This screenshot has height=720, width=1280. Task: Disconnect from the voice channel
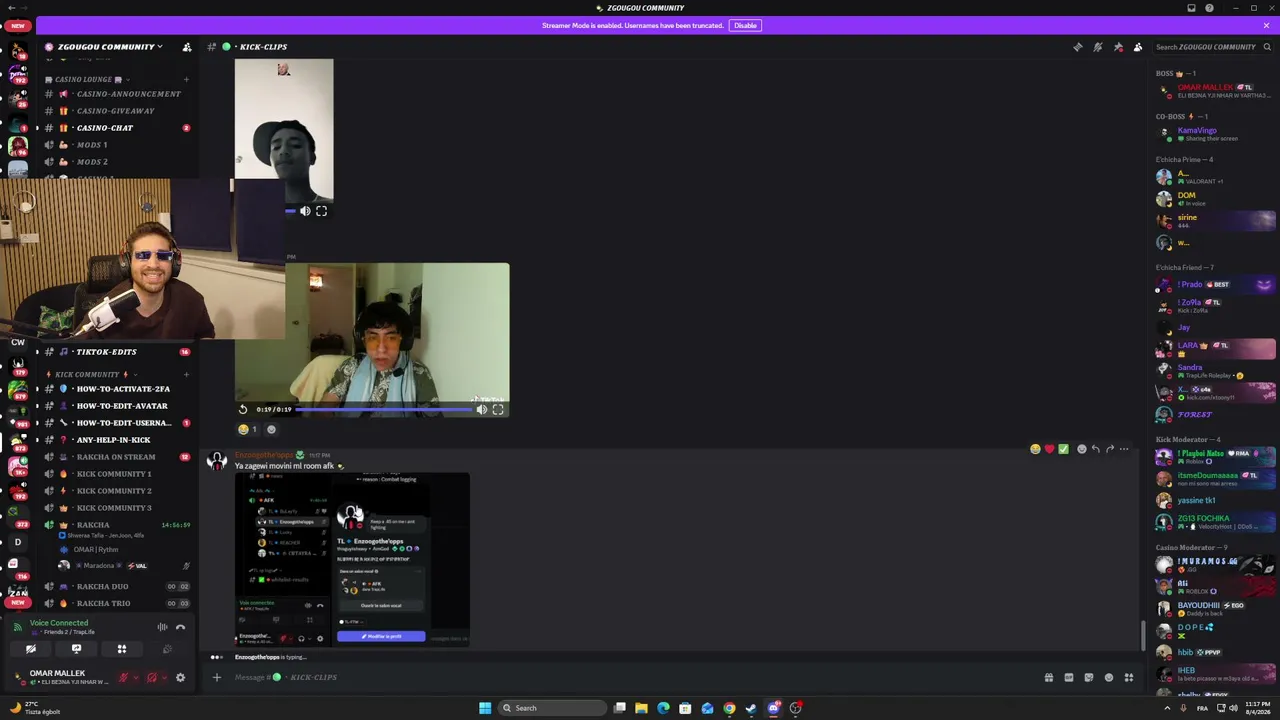click(x=180, y=627)
